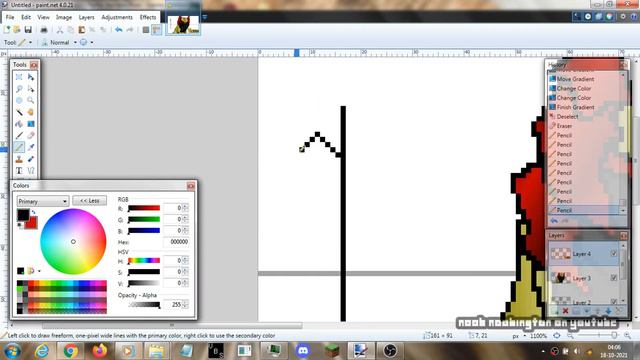
Task: Toggle Layer 2 visibility checkbox
Action: pos(613,302)
